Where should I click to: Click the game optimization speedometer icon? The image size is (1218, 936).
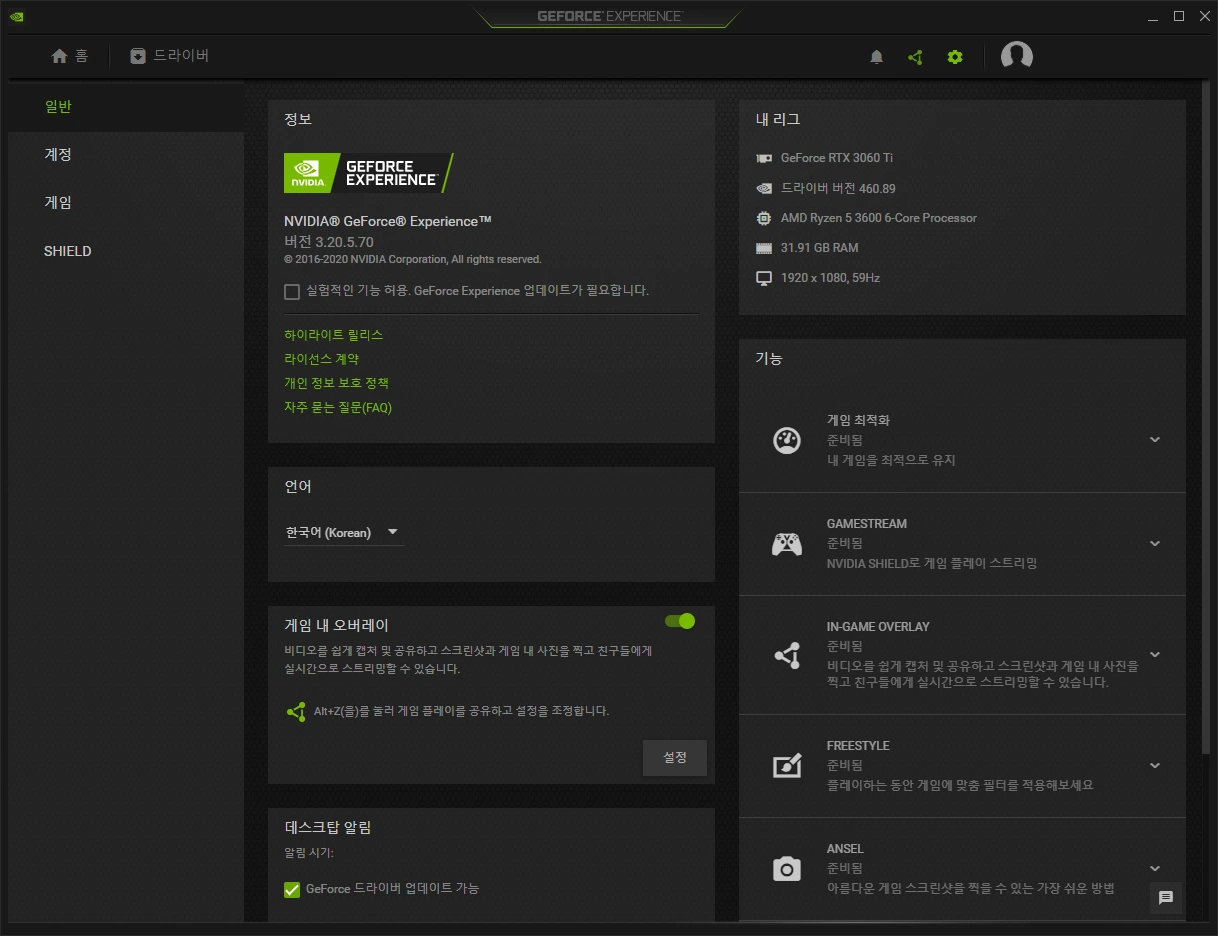[x=787, y=440]
